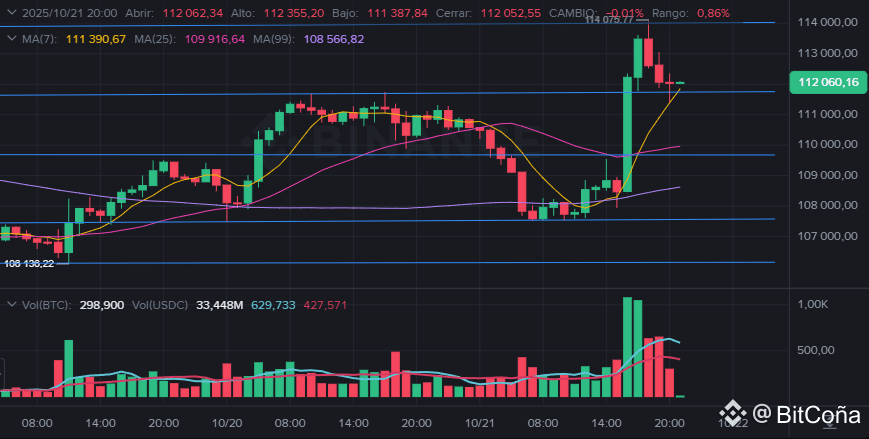Collapse the MA indicator legend chevron
Image resolution: width=869 pixels, height=439 pixels.
pyautogui.click(x=11, y=39)
